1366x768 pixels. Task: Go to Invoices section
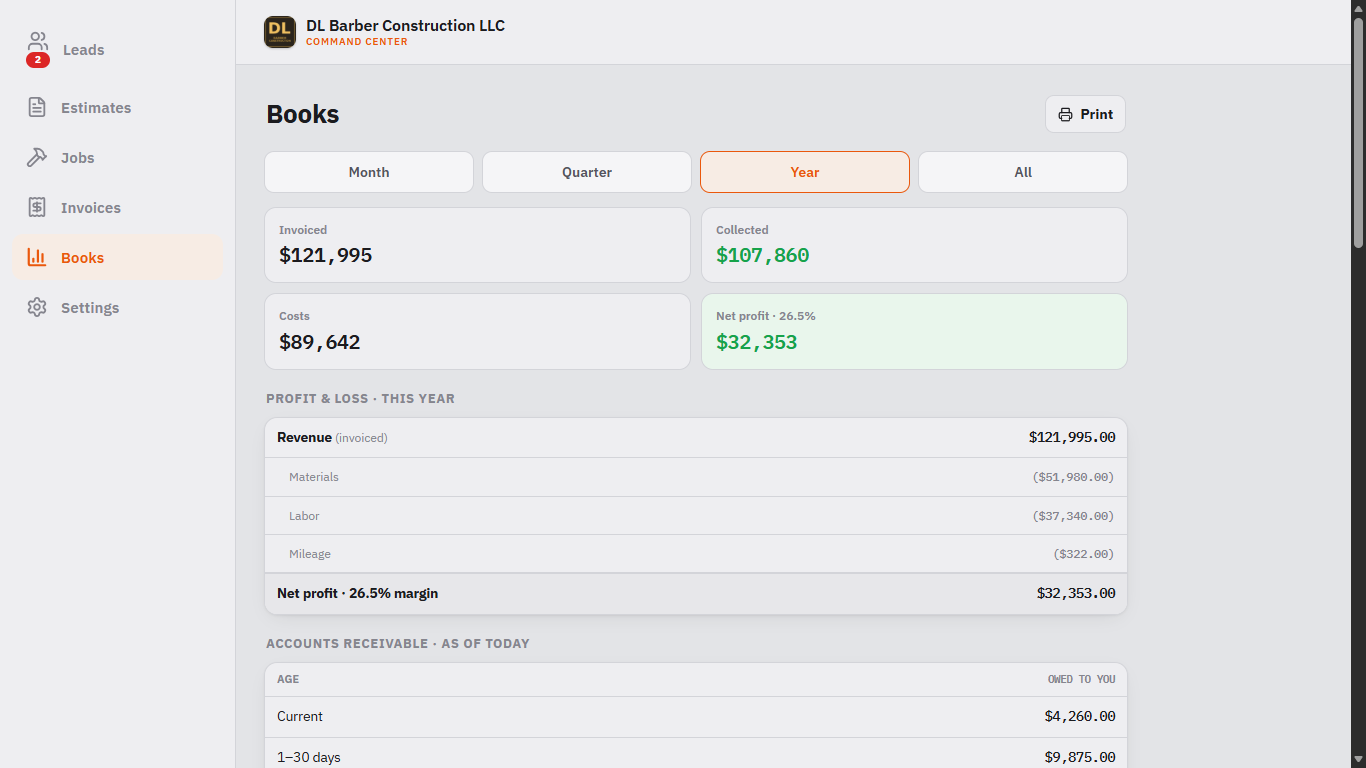pyautogui.click(x=118, y=208)
